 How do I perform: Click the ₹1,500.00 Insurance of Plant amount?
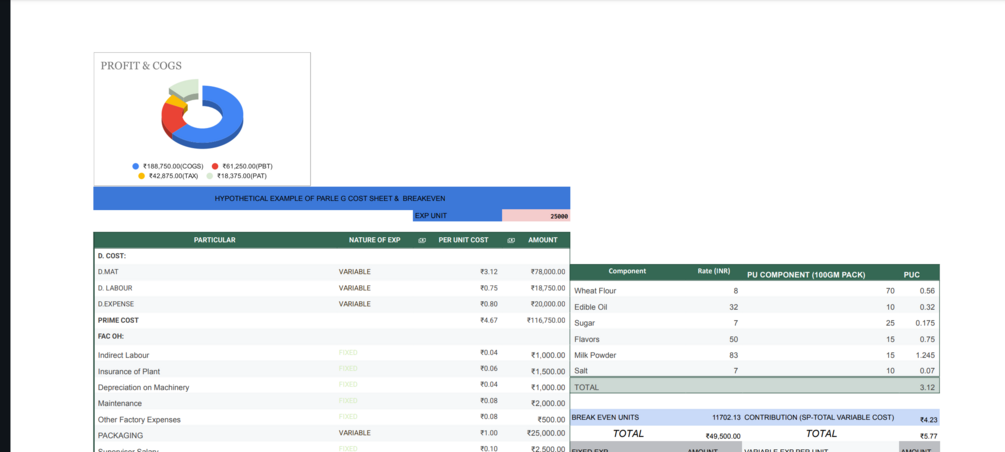pos(548,371)
